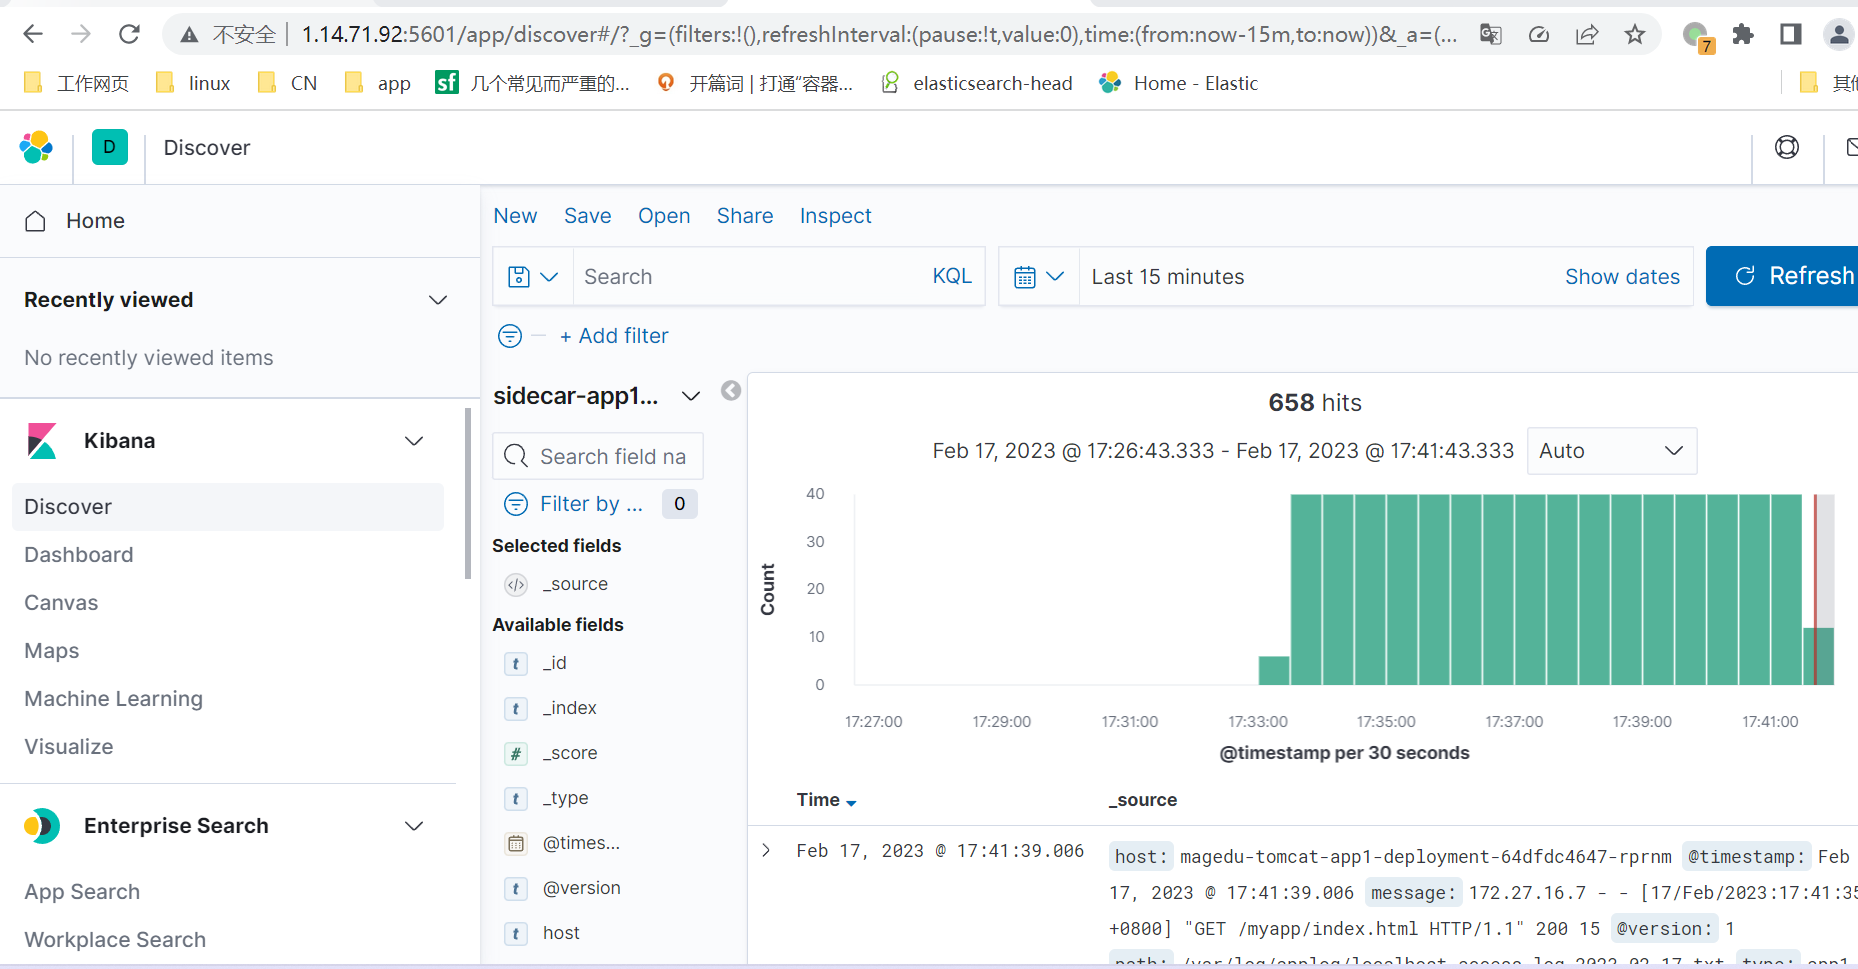This screenshot has height=969, width=1858.
Task: Click the Refresh button
Action: tap(1782, 276)
